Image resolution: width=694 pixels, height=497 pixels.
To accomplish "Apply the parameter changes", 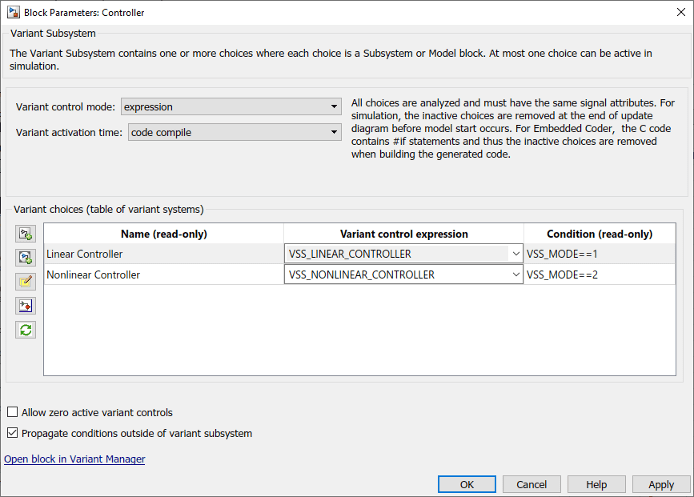I will [x=661, y=484].
